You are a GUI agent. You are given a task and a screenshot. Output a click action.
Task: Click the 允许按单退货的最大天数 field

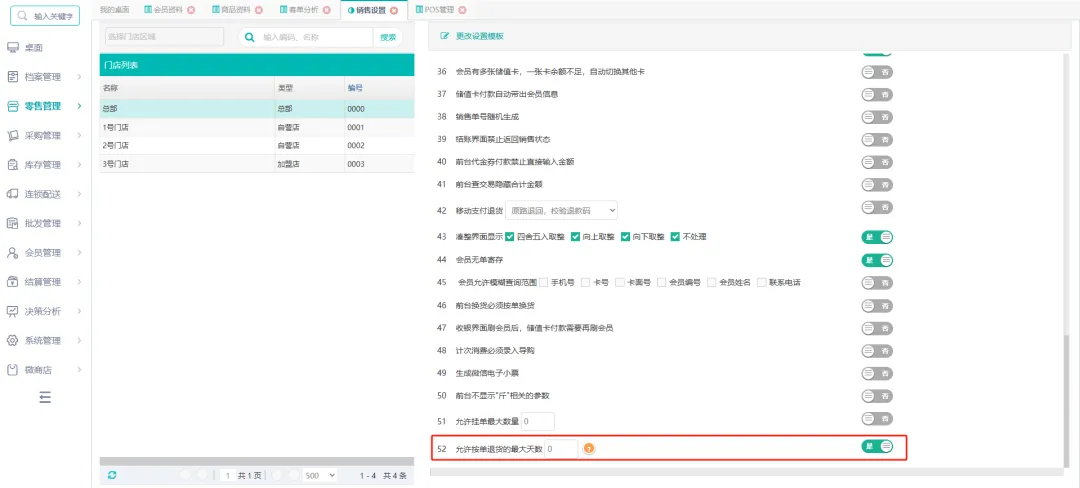pyautogui.click(x=561, y=449)
